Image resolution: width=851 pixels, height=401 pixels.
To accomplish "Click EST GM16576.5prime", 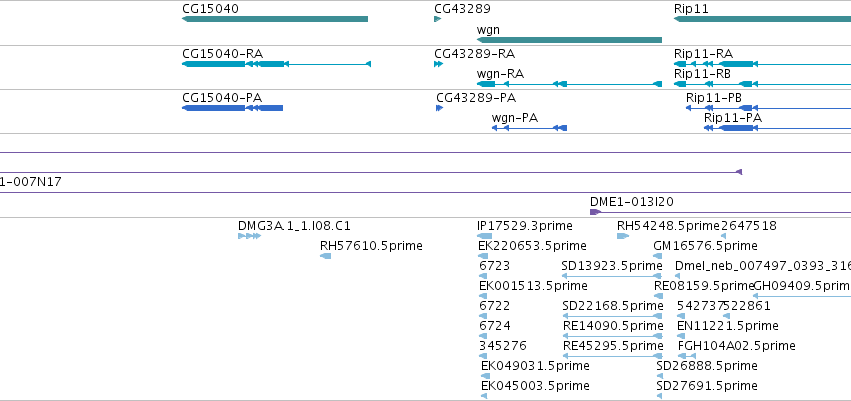I will click(x=658, y=256).
